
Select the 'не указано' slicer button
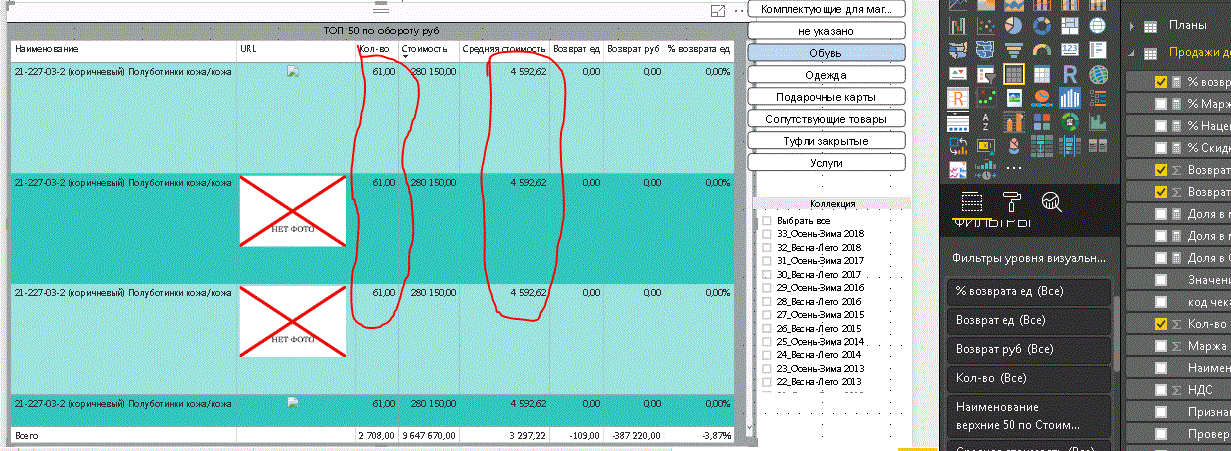[826, 31]
